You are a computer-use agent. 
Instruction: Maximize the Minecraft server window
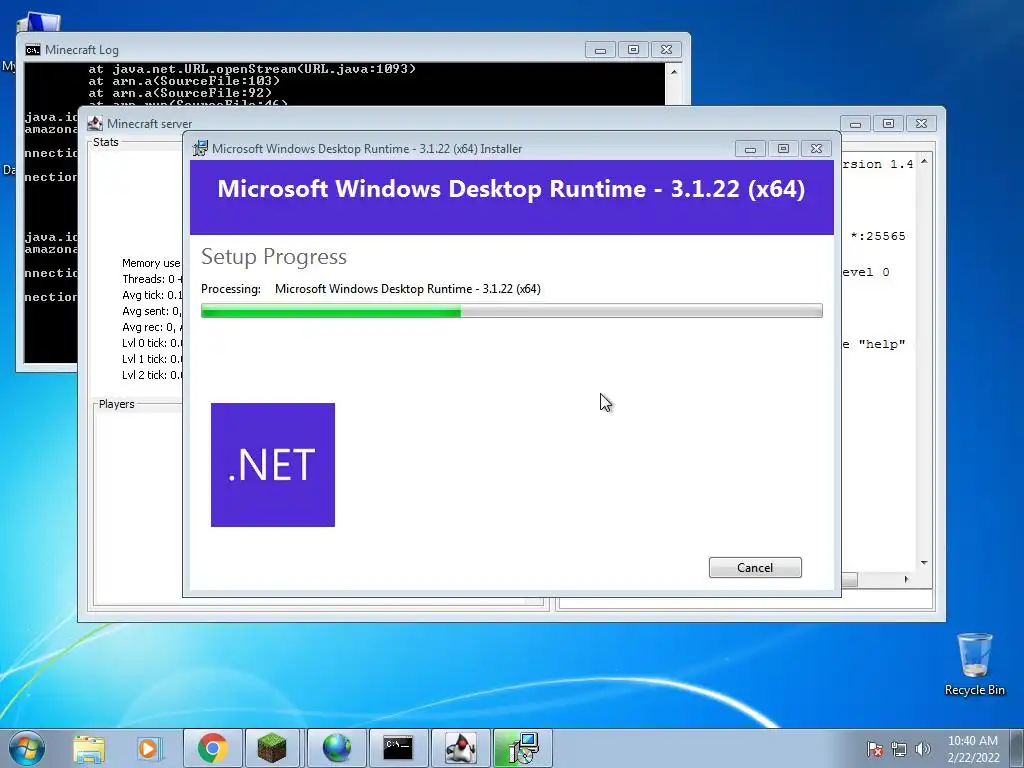888,123
